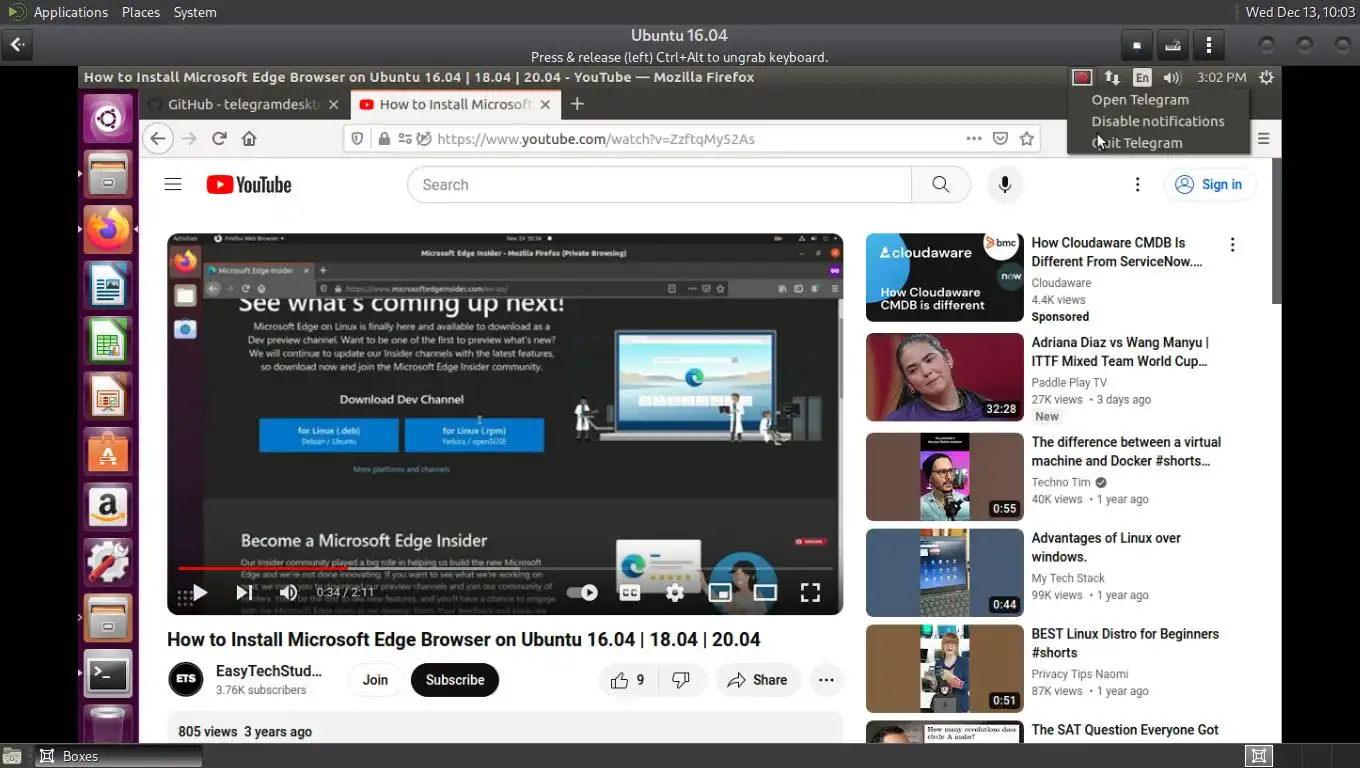
Task: Mute the video volume icon
Action: point(288,593)
